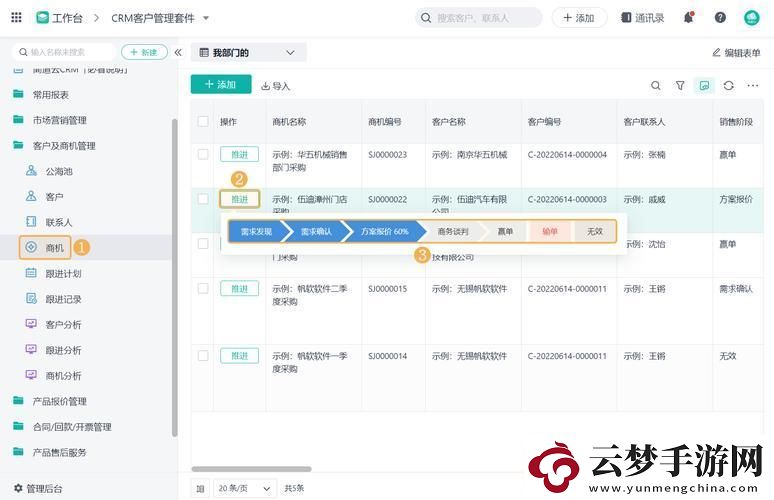Open the help question-mark icon
Image resolution: width=774 pixels, height=500 pixels.
(x=720, y=18)
